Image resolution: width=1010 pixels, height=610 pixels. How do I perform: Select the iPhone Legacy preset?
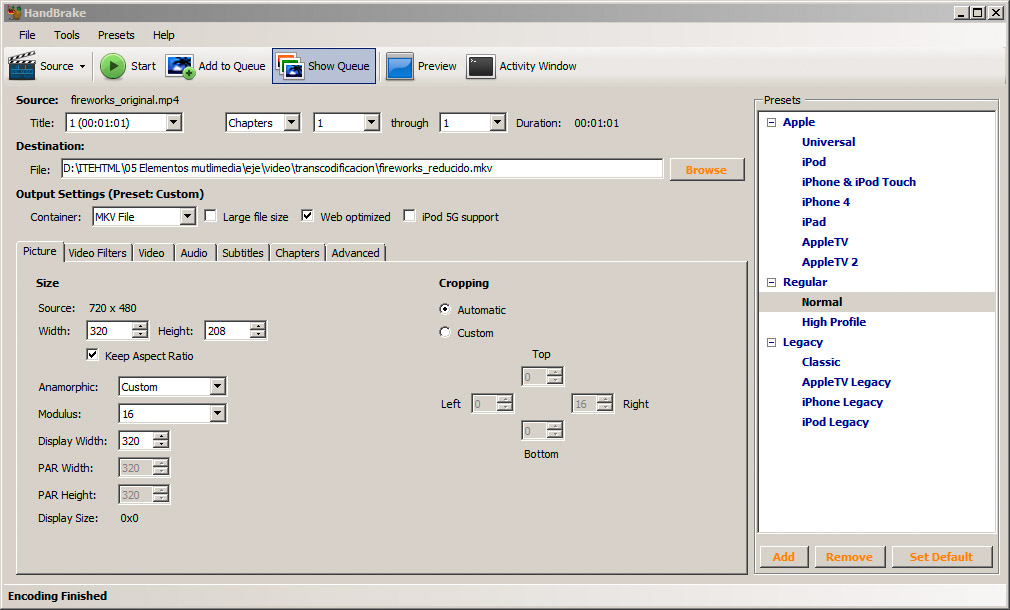pos(843,401)
